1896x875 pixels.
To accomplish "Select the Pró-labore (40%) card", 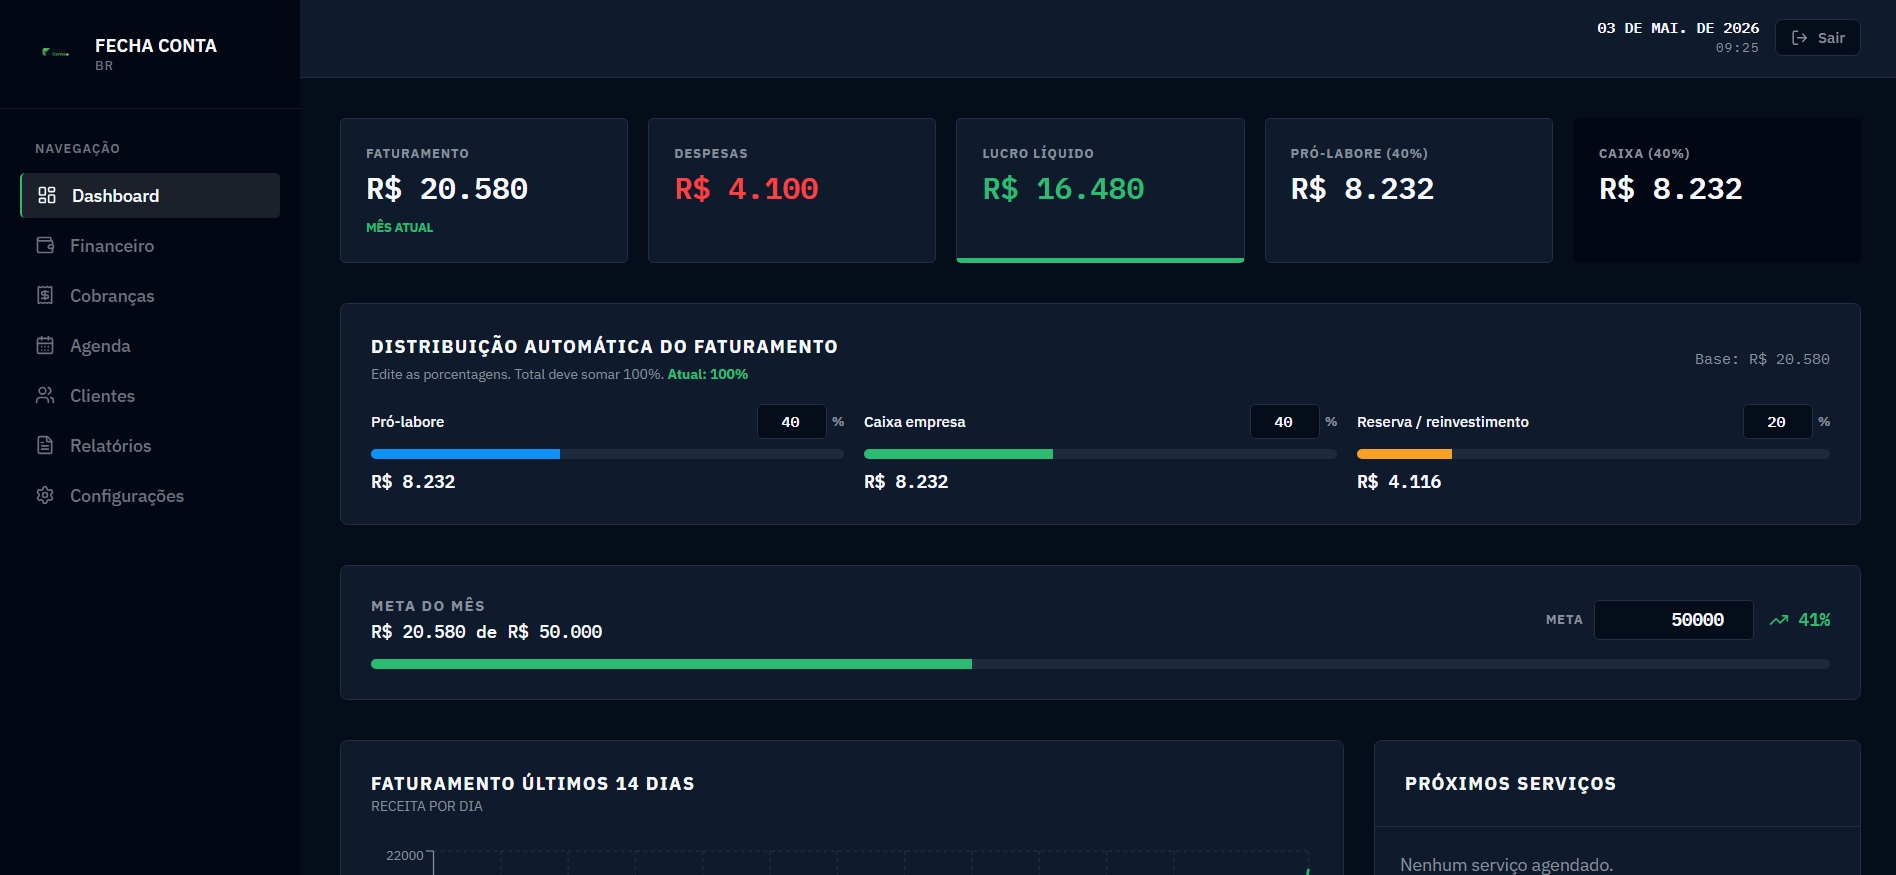I will coord(1408,190).
